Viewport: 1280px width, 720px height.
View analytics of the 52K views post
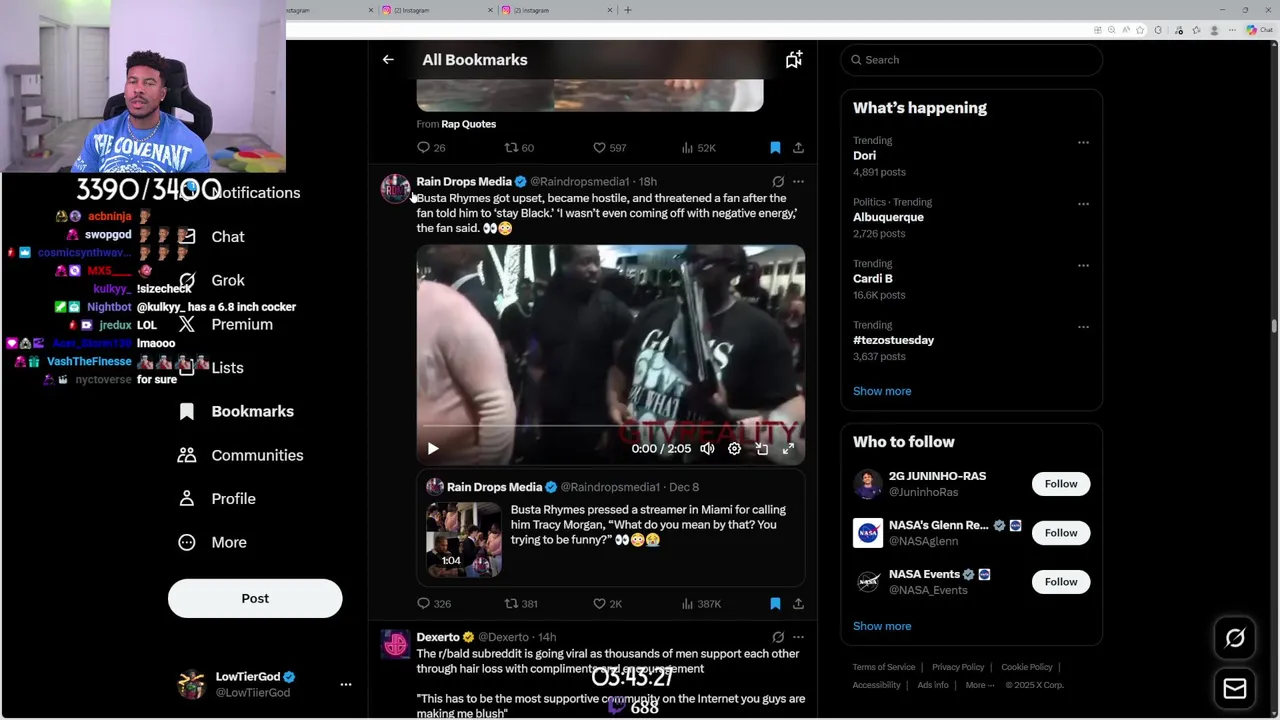pos(698,148)
